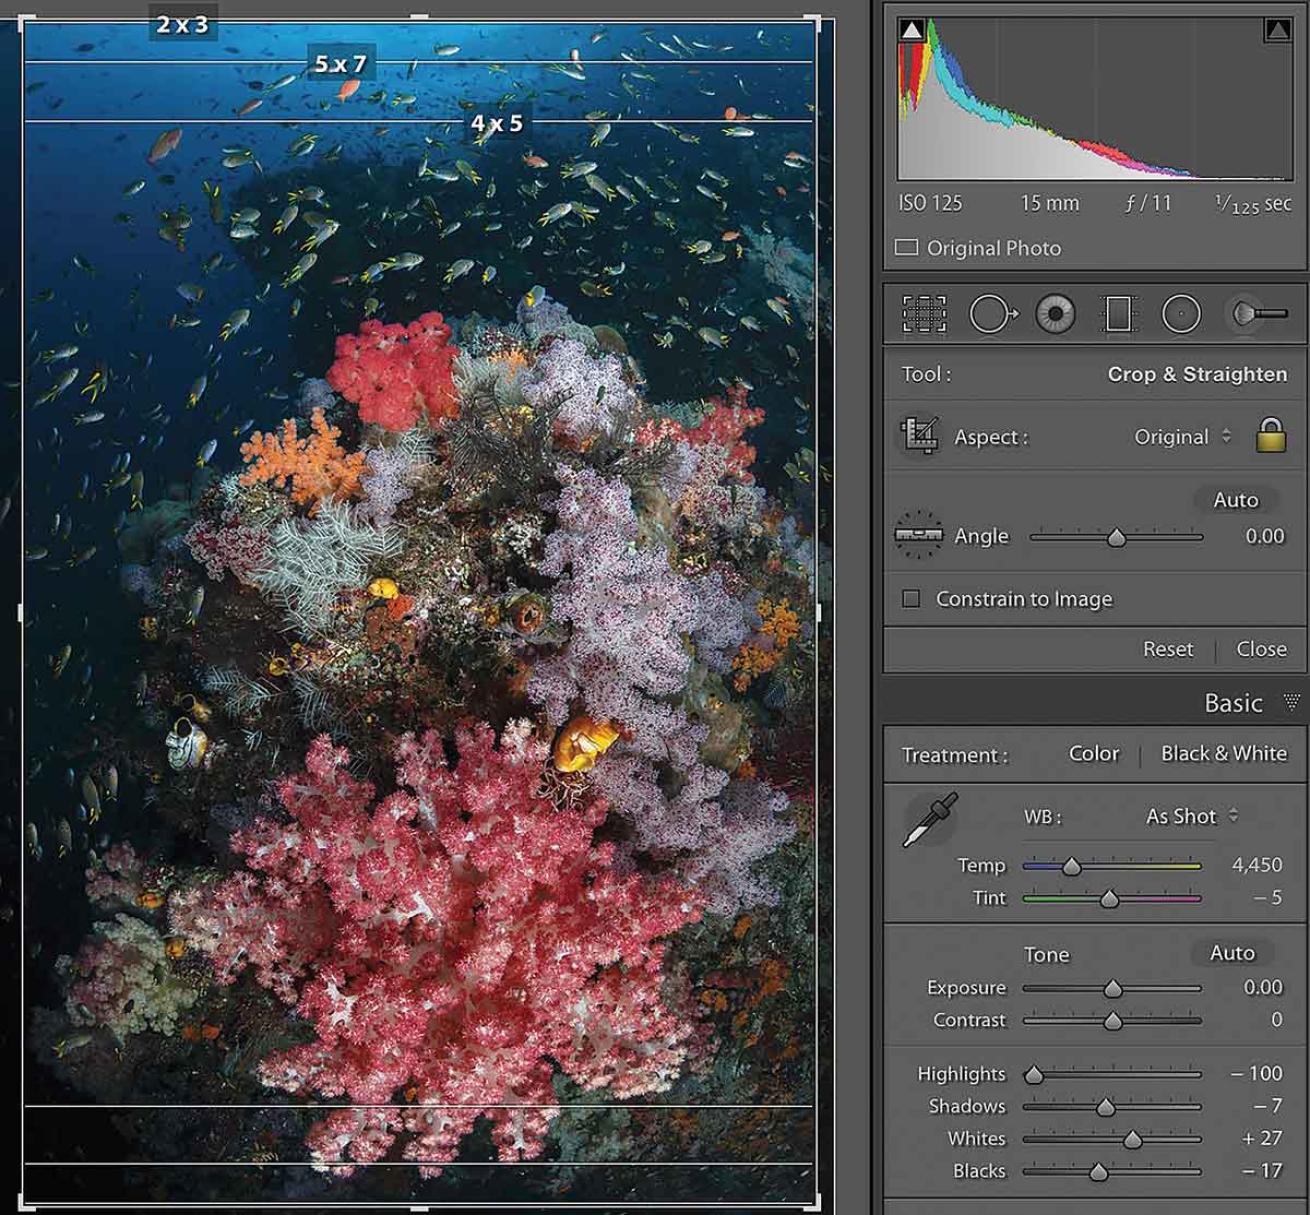Viewport: 1310px width, 1215px height.
Task: Click the Highlights slider handle
Action: click(x=1034, y=1075)
